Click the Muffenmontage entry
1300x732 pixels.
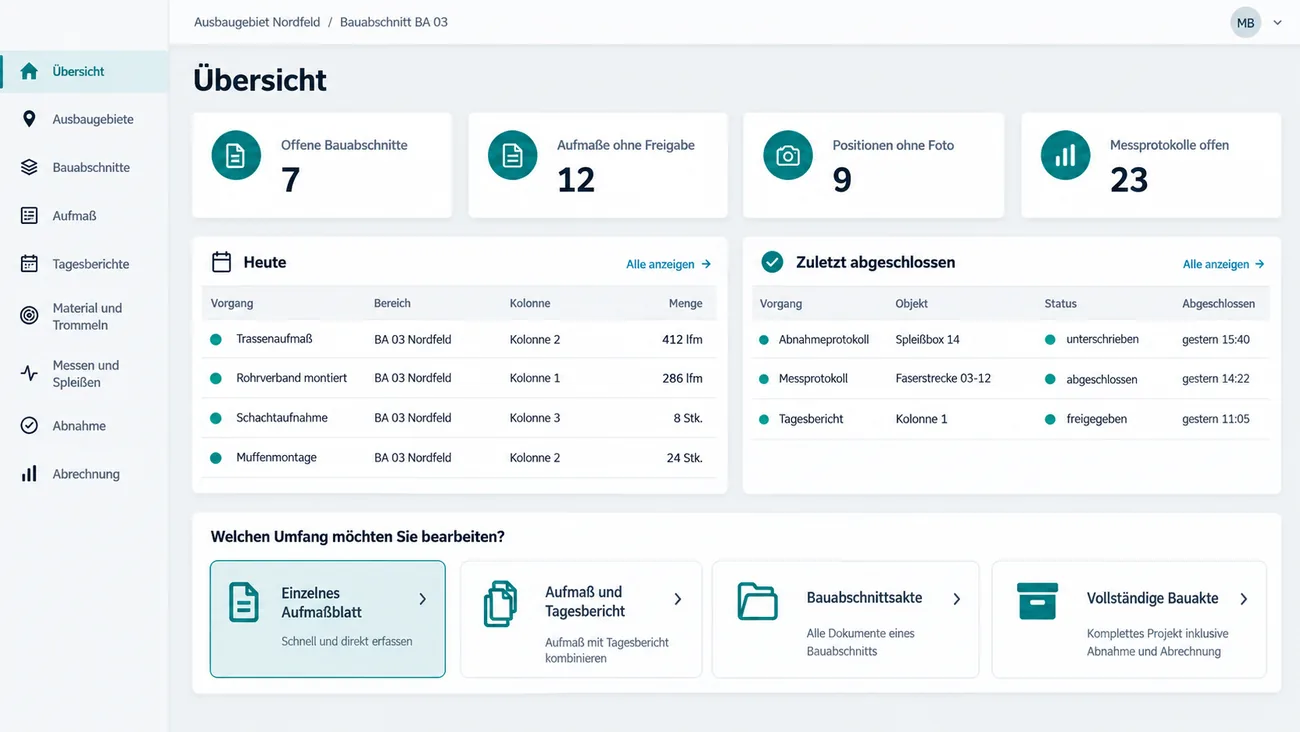tap(276, 458)
